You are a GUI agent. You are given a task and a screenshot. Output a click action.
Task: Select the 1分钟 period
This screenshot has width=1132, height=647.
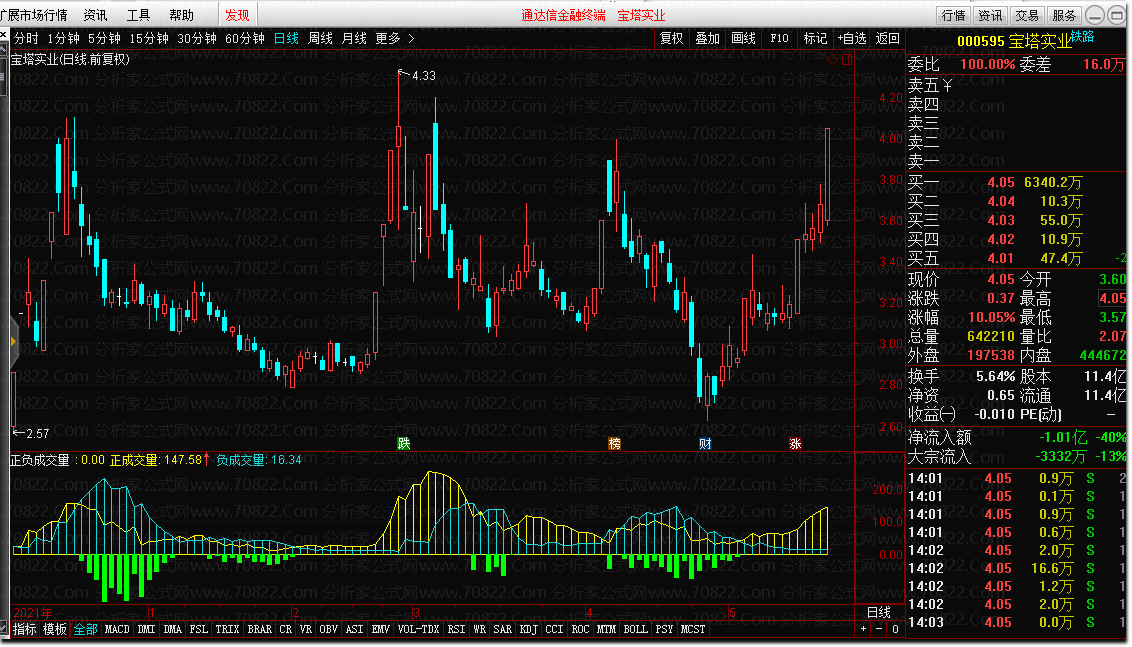tap(63, 38)
